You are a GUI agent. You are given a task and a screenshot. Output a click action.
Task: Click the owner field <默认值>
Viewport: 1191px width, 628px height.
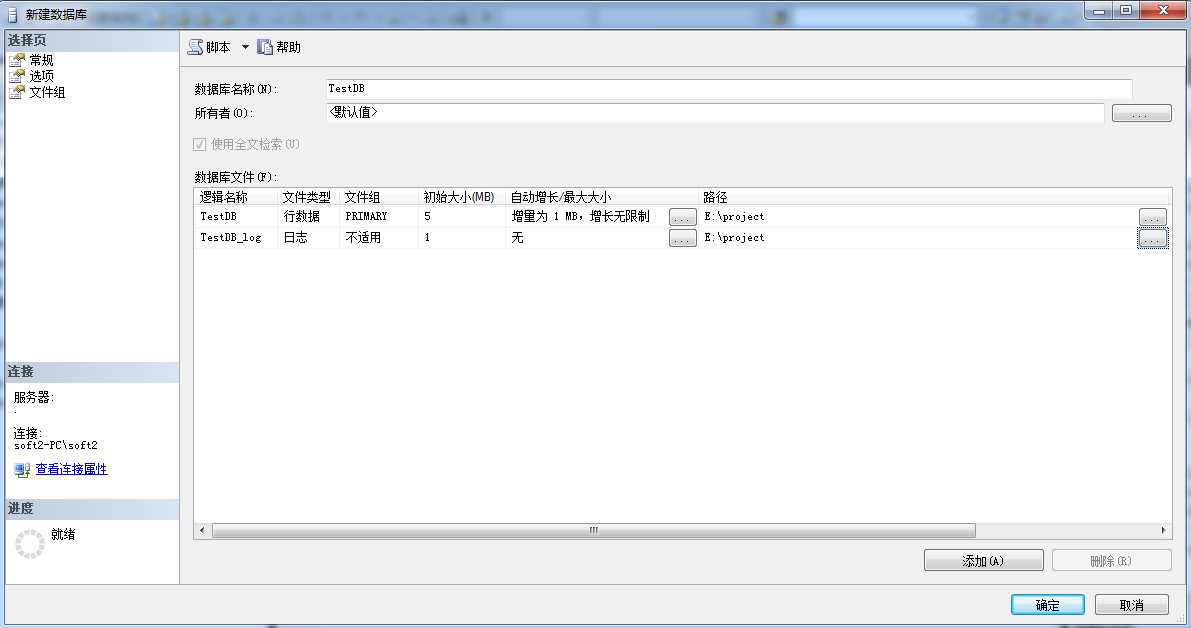715,112
